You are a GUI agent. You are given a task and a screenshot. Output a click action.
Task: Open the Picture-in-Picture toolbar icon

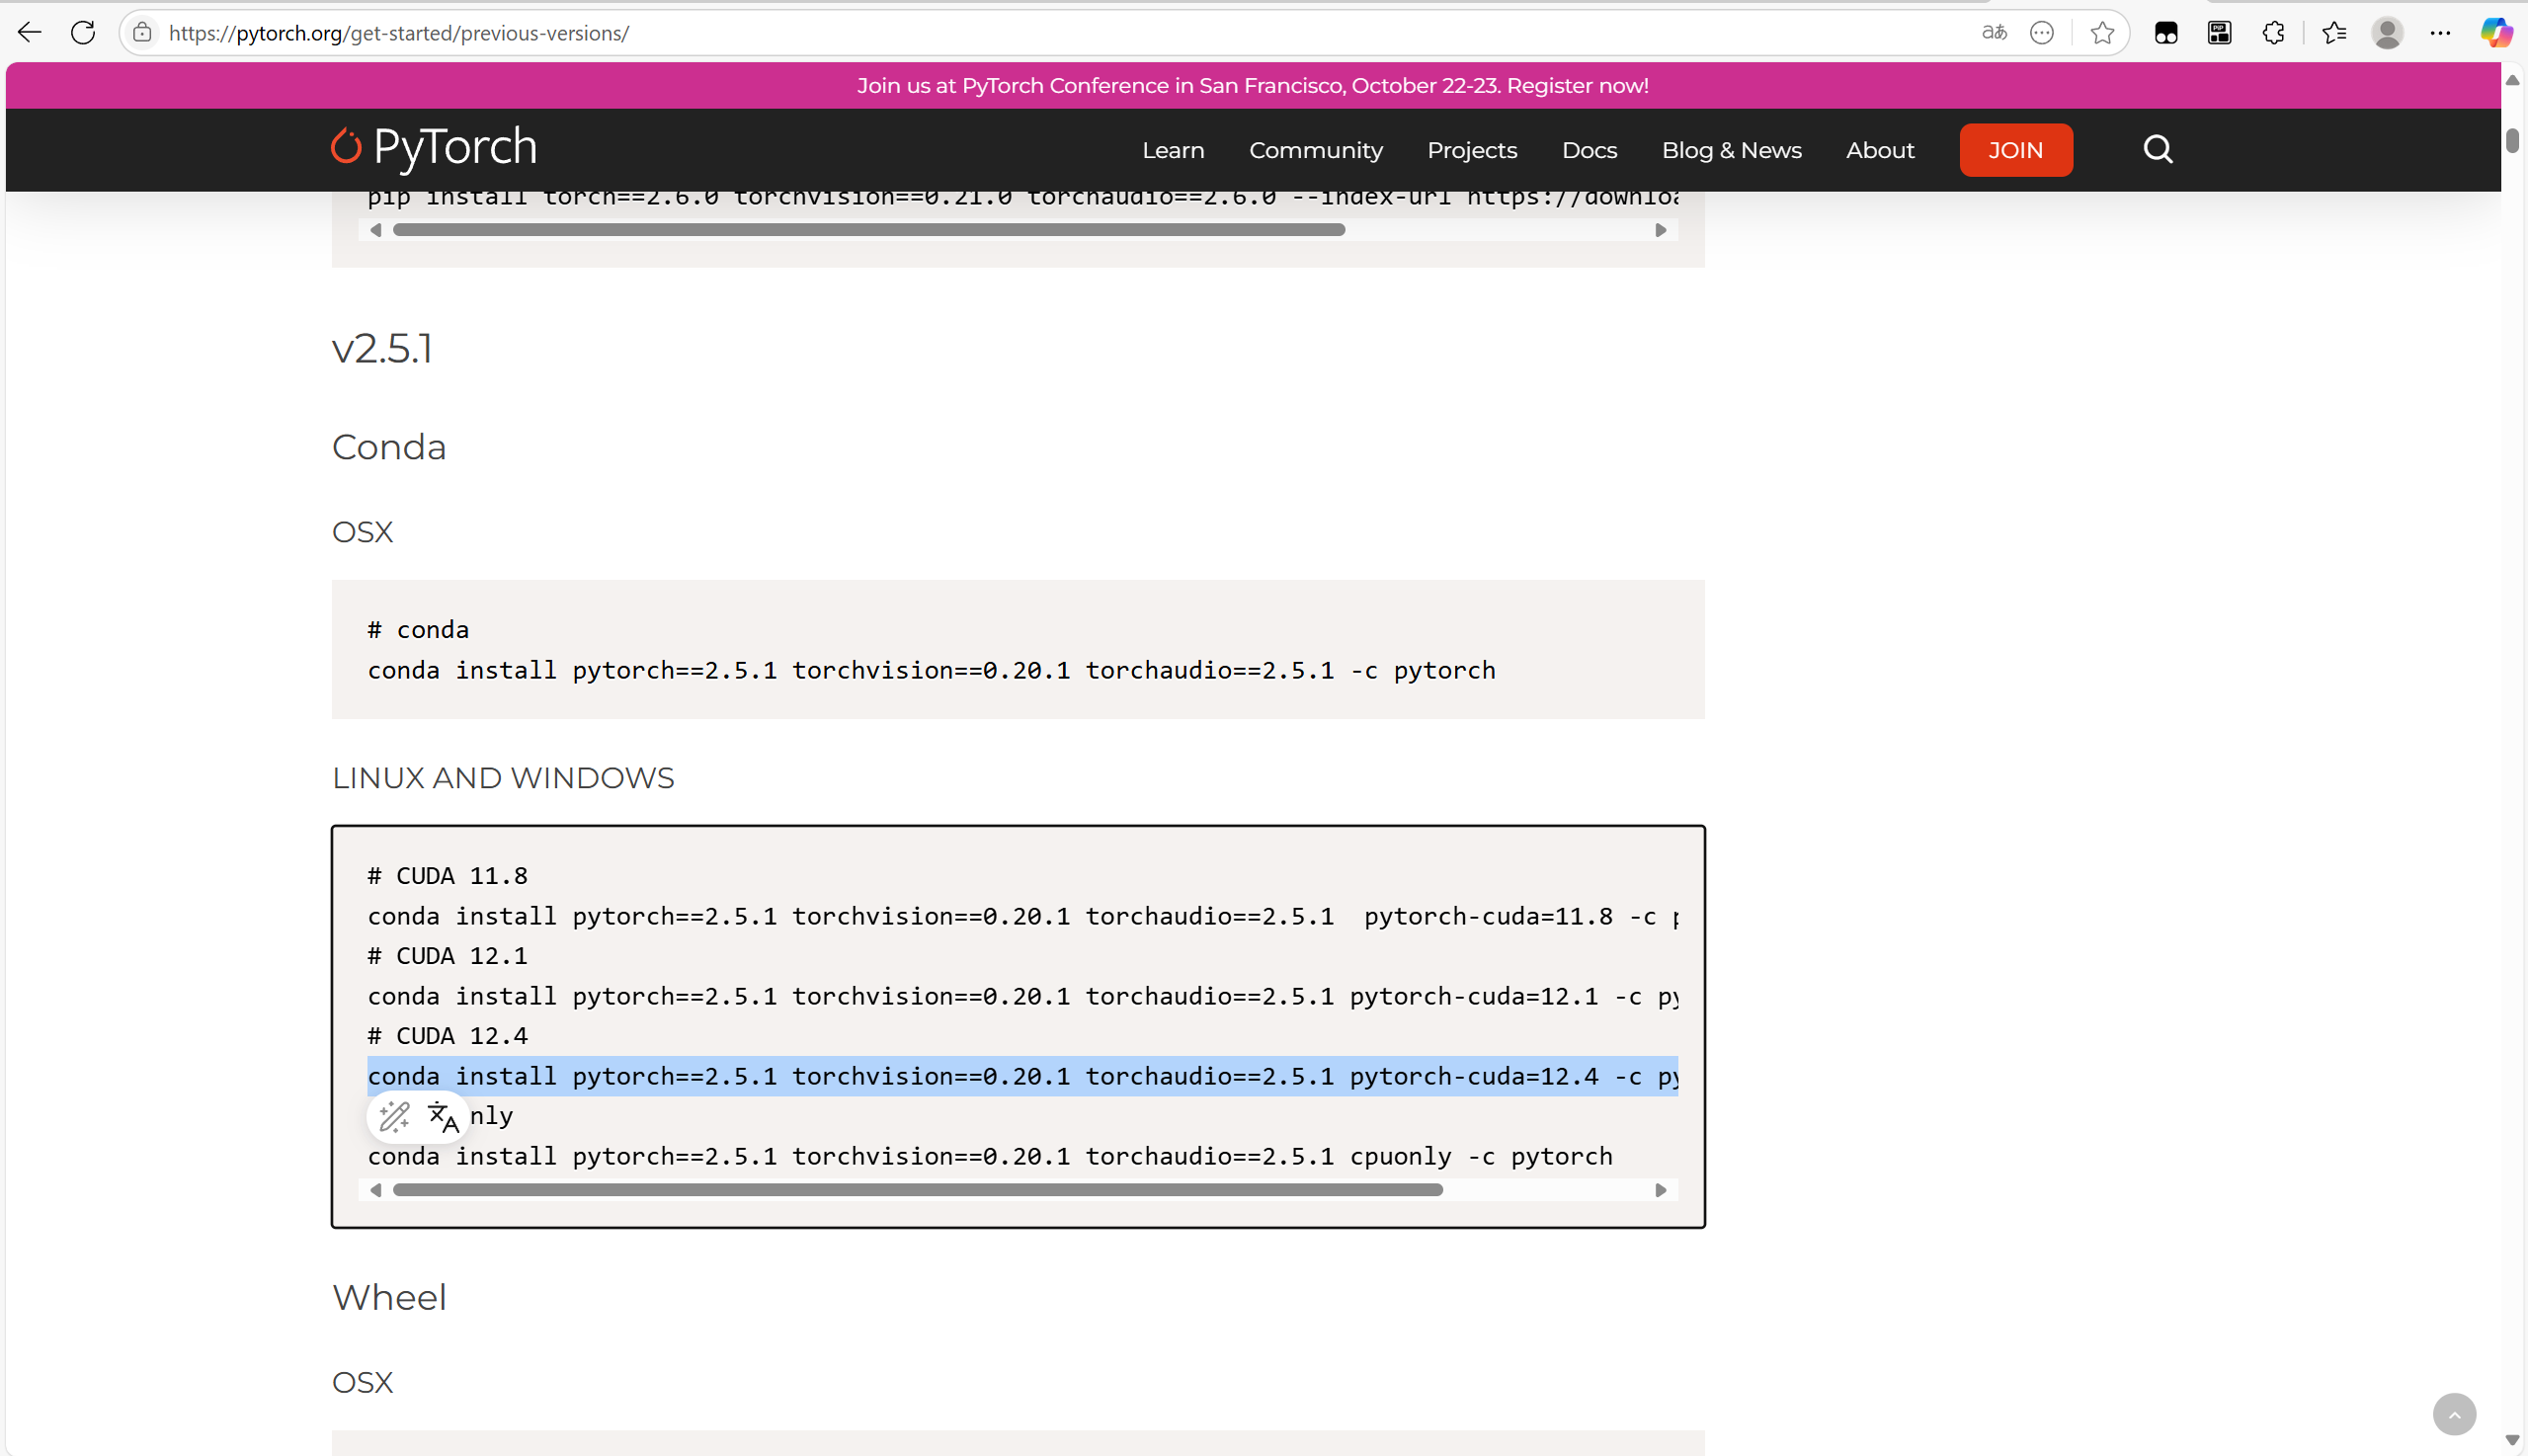(x=2219, y=33)
